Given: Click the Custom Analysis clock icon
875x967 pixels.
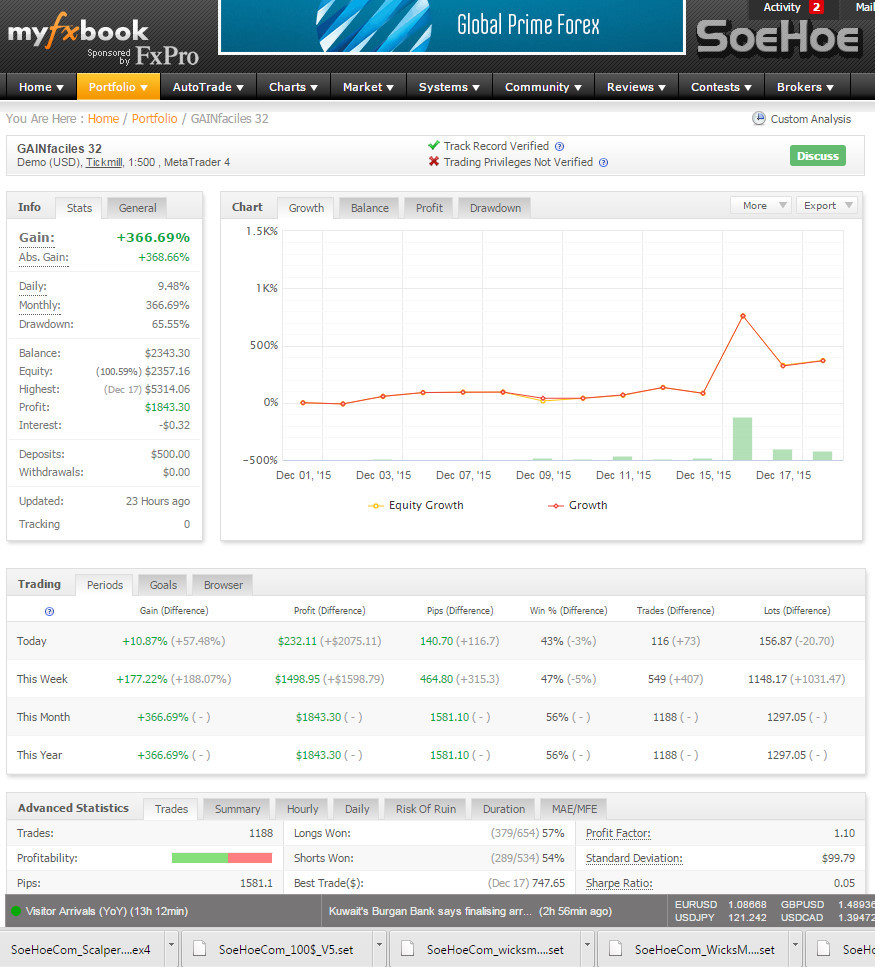Looking at the screenshot, I should point(759,119).
